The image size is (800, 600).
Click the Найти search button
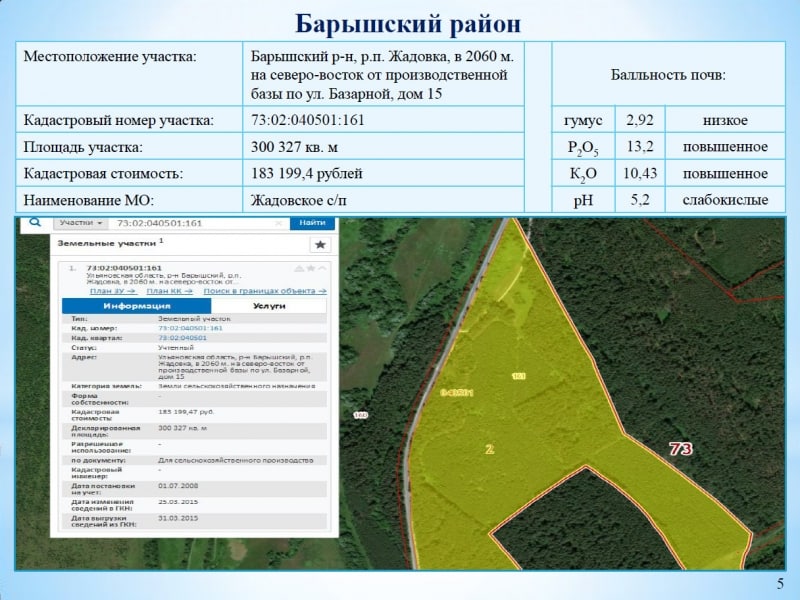(312, 223)
